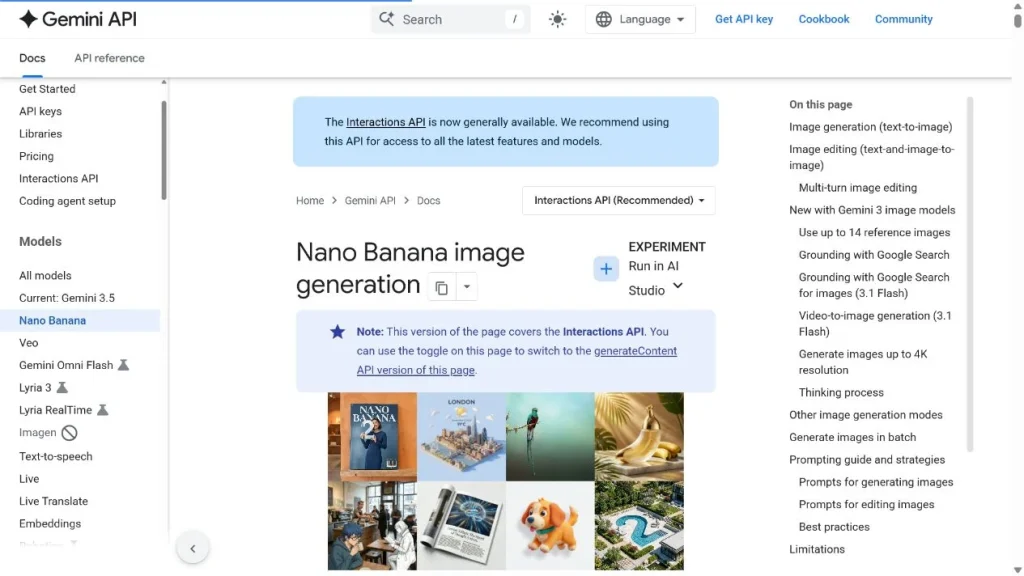
Task: Click the pool aerial view thumbnail
Action: (639, 526)
